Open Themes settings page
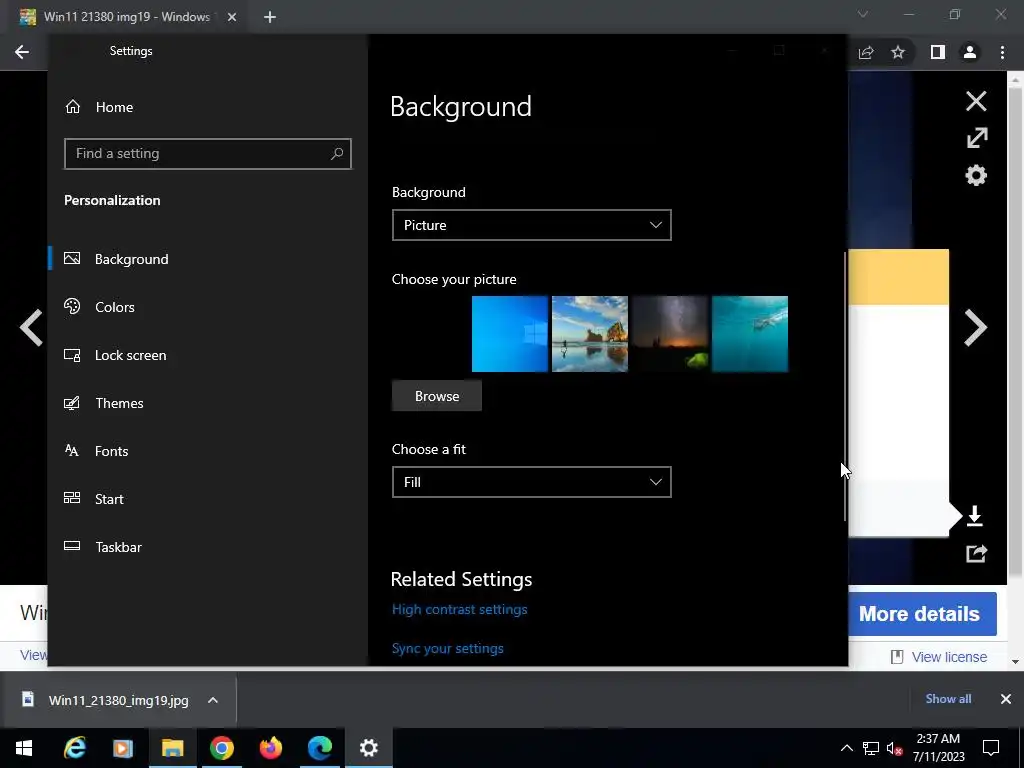 (x=119, y=403)
